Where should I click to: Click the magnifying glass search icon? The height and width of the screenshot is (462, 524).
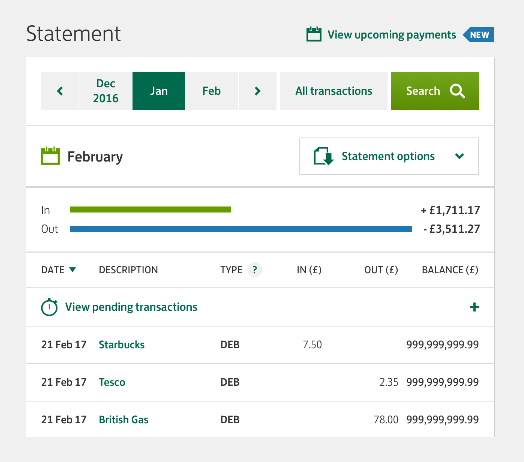[x=457, y=91]
